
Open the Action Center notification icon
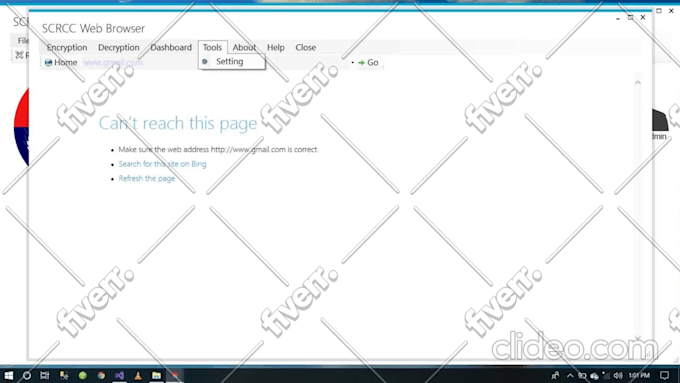click(664, 376)
